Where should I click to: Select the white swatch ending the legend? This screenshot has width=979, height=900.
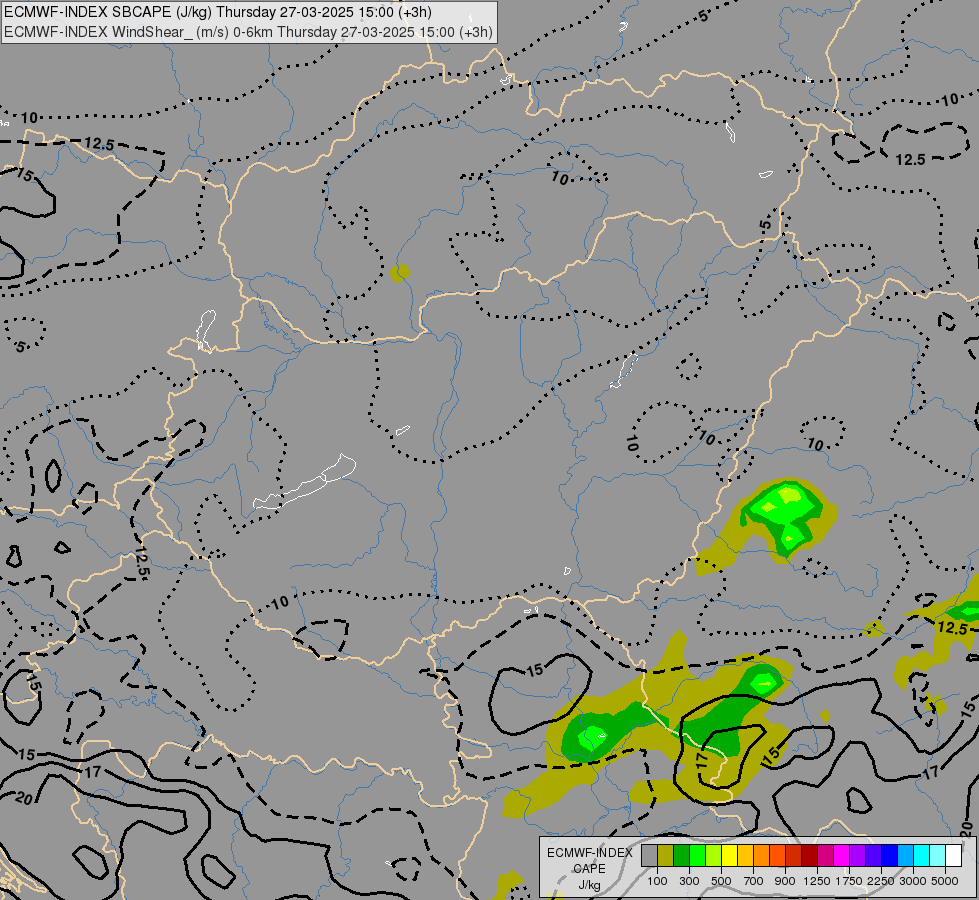click(954, 855)
